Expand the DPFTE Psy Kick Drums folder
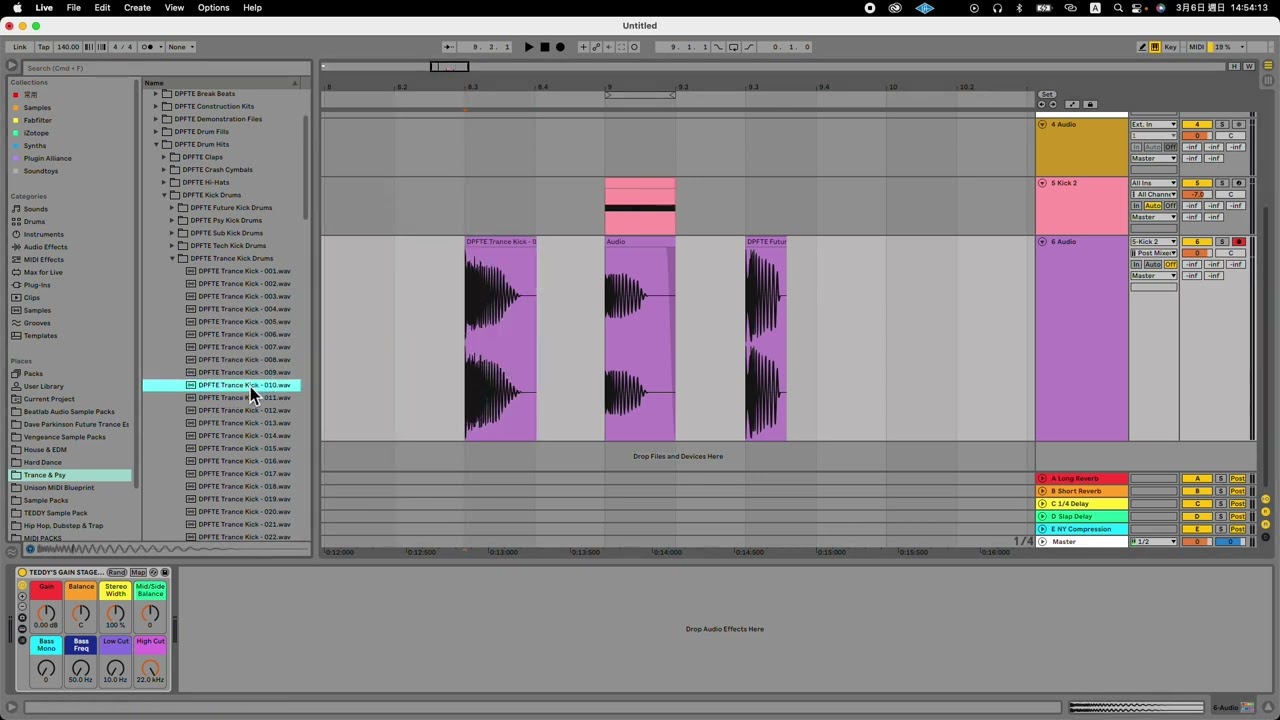 [172, 220]
